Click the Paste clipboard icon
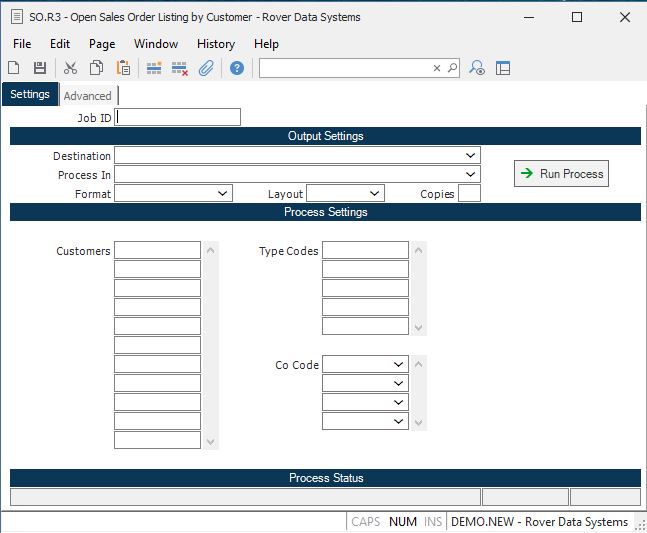647x533 pixels. pyautogui.click(x=123, y=68)
